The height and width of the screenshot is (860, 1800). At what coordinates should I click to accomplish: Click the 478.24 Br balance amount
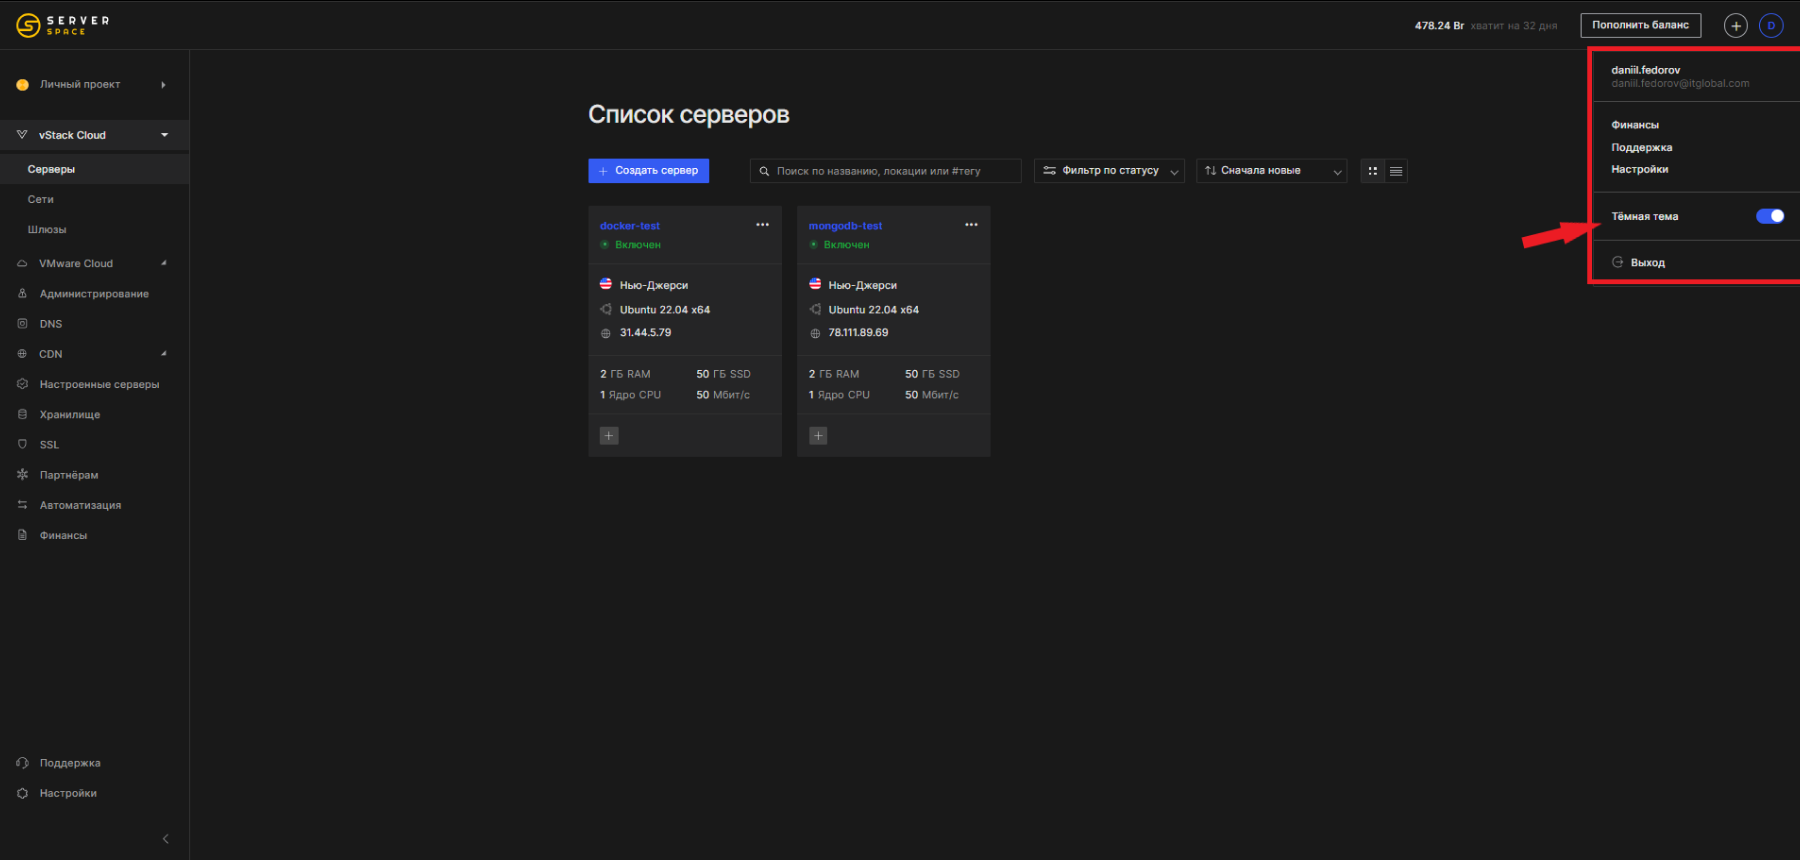point(1439,26)
